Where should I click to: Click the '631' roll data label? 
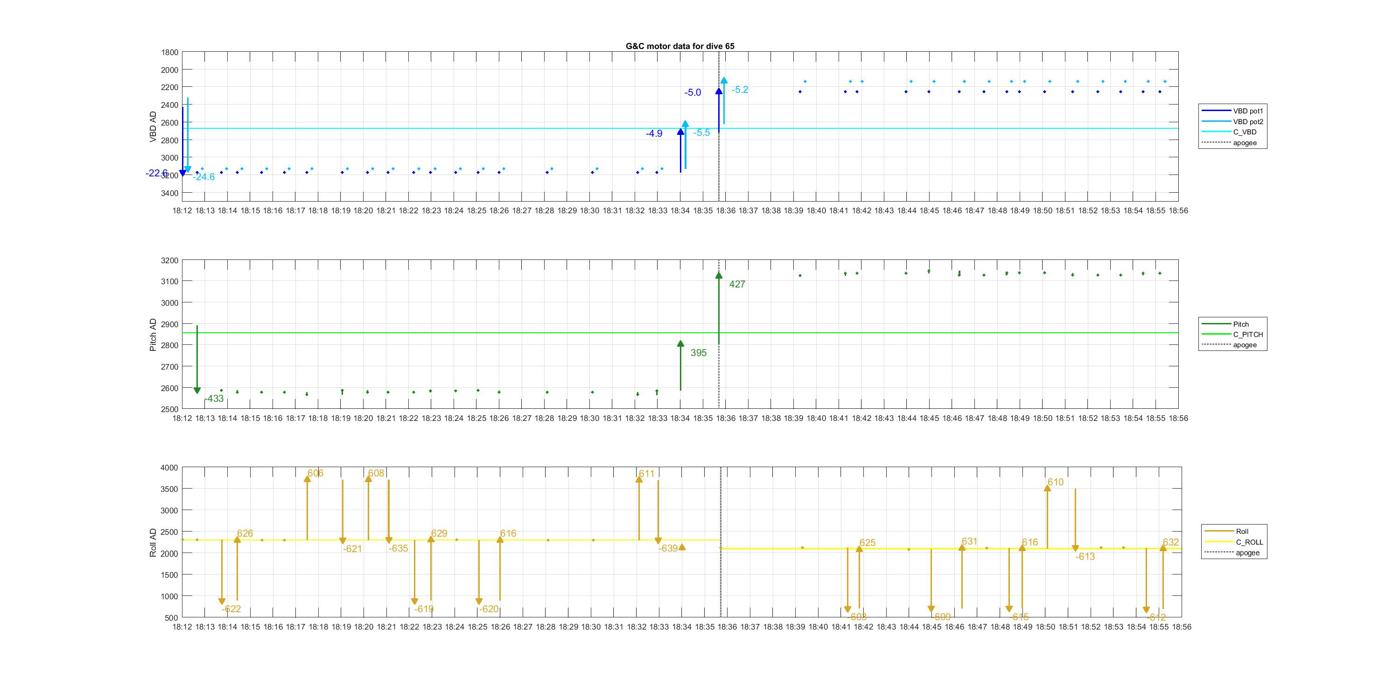click(969, 541)
